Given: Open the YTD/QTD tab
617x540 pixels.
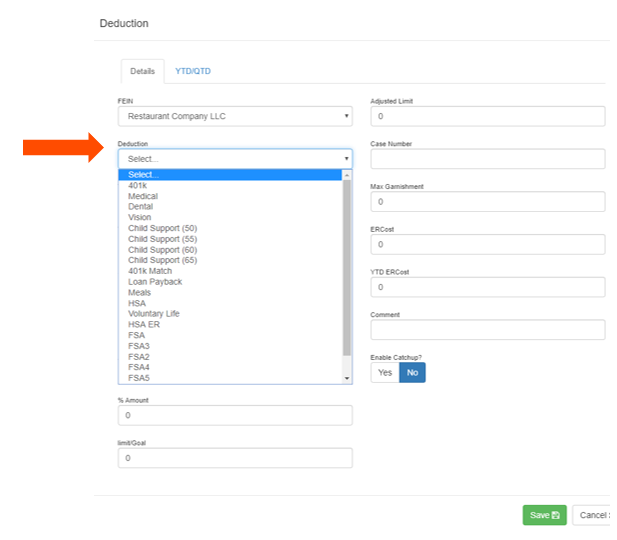Looking at the screenshot, I should click(193, 71).
